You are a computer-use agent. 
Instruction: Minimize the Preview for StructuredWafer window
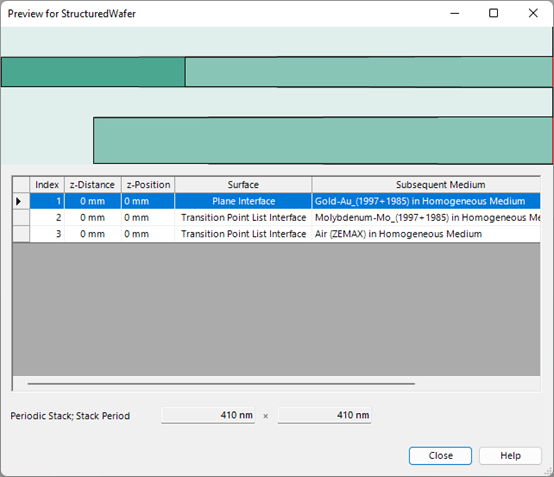[455, 13]
